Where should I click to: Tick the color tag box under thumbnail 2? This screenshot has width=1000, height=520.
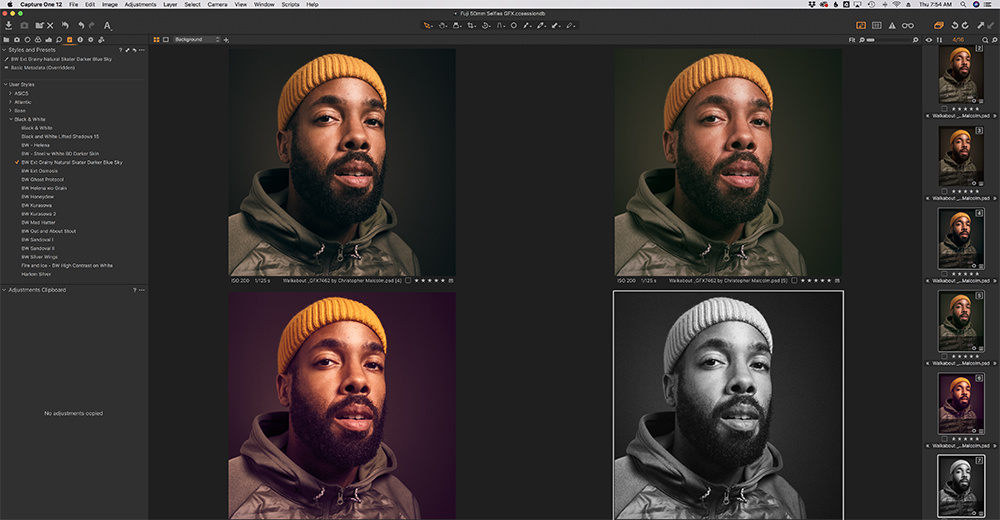945,108
